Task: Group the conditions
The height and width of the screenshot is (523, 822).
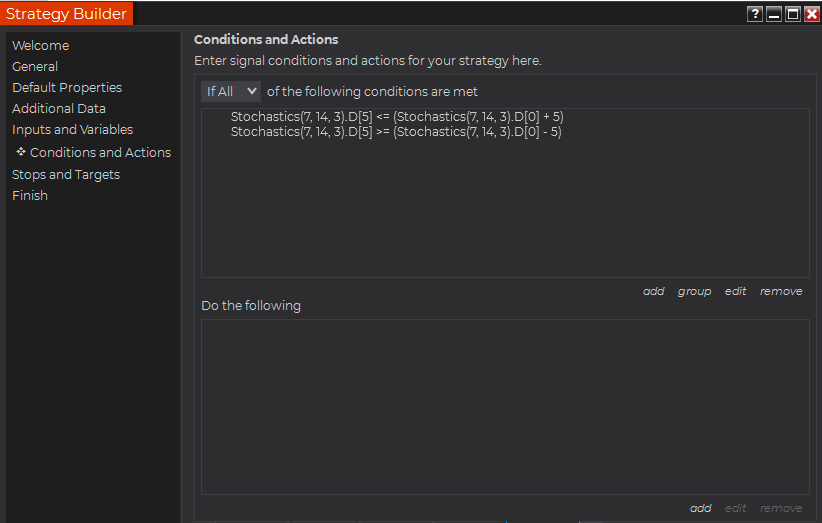Action: 694,291
